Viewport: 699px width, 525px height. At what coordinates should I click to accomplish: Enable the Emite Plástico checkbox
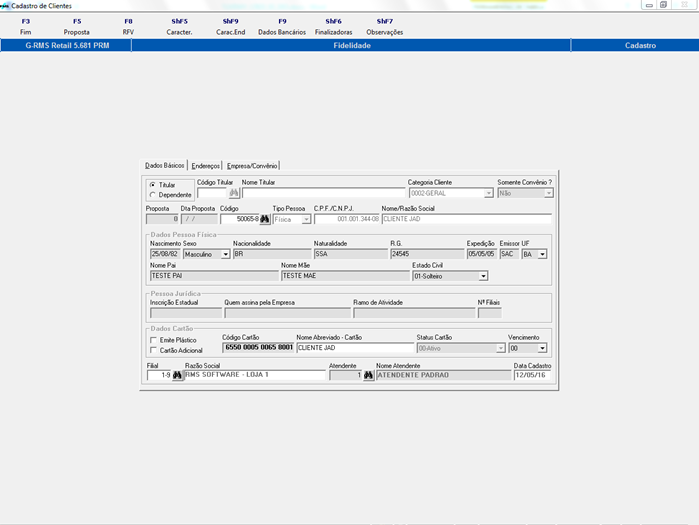pos(154,340)
